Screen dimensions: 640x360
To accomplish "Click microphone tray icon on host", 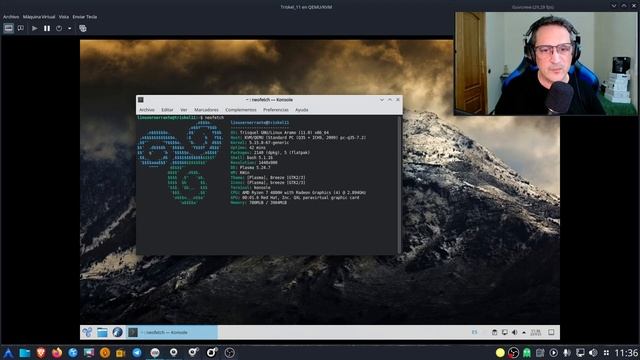I will click(567, 353).
